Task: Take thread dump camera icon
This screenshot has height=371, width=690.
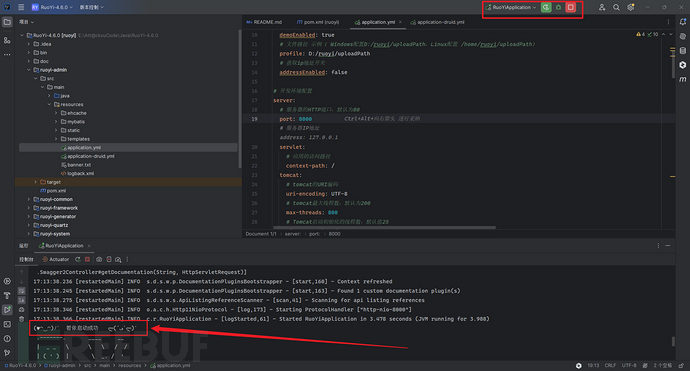Action: pyautogui.click(x=99, y=259)
